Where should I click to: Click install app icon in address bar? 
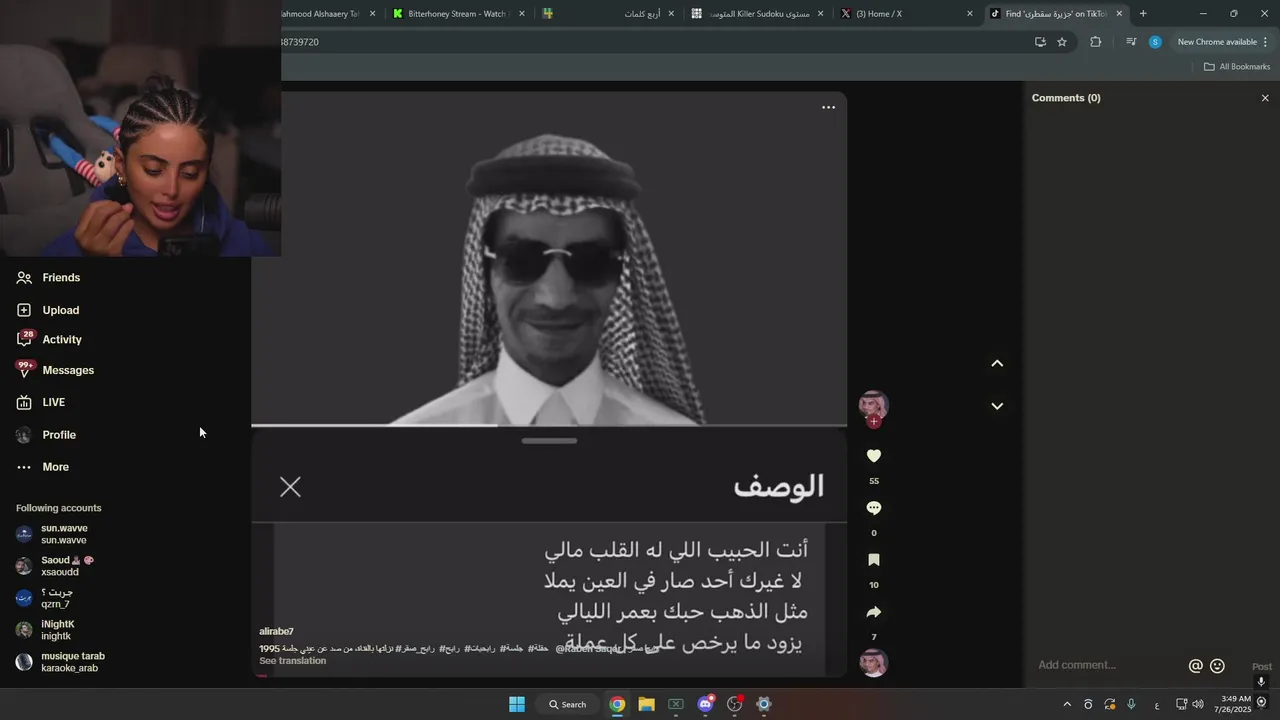(1040, 42)
